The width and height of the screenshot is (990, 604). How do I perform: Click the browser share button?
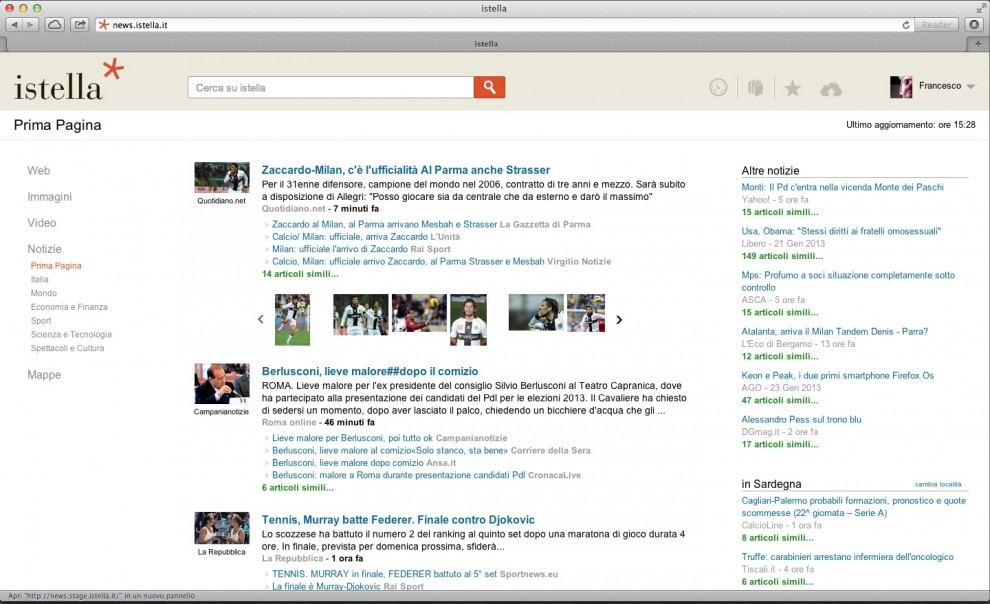pos(80,25)
